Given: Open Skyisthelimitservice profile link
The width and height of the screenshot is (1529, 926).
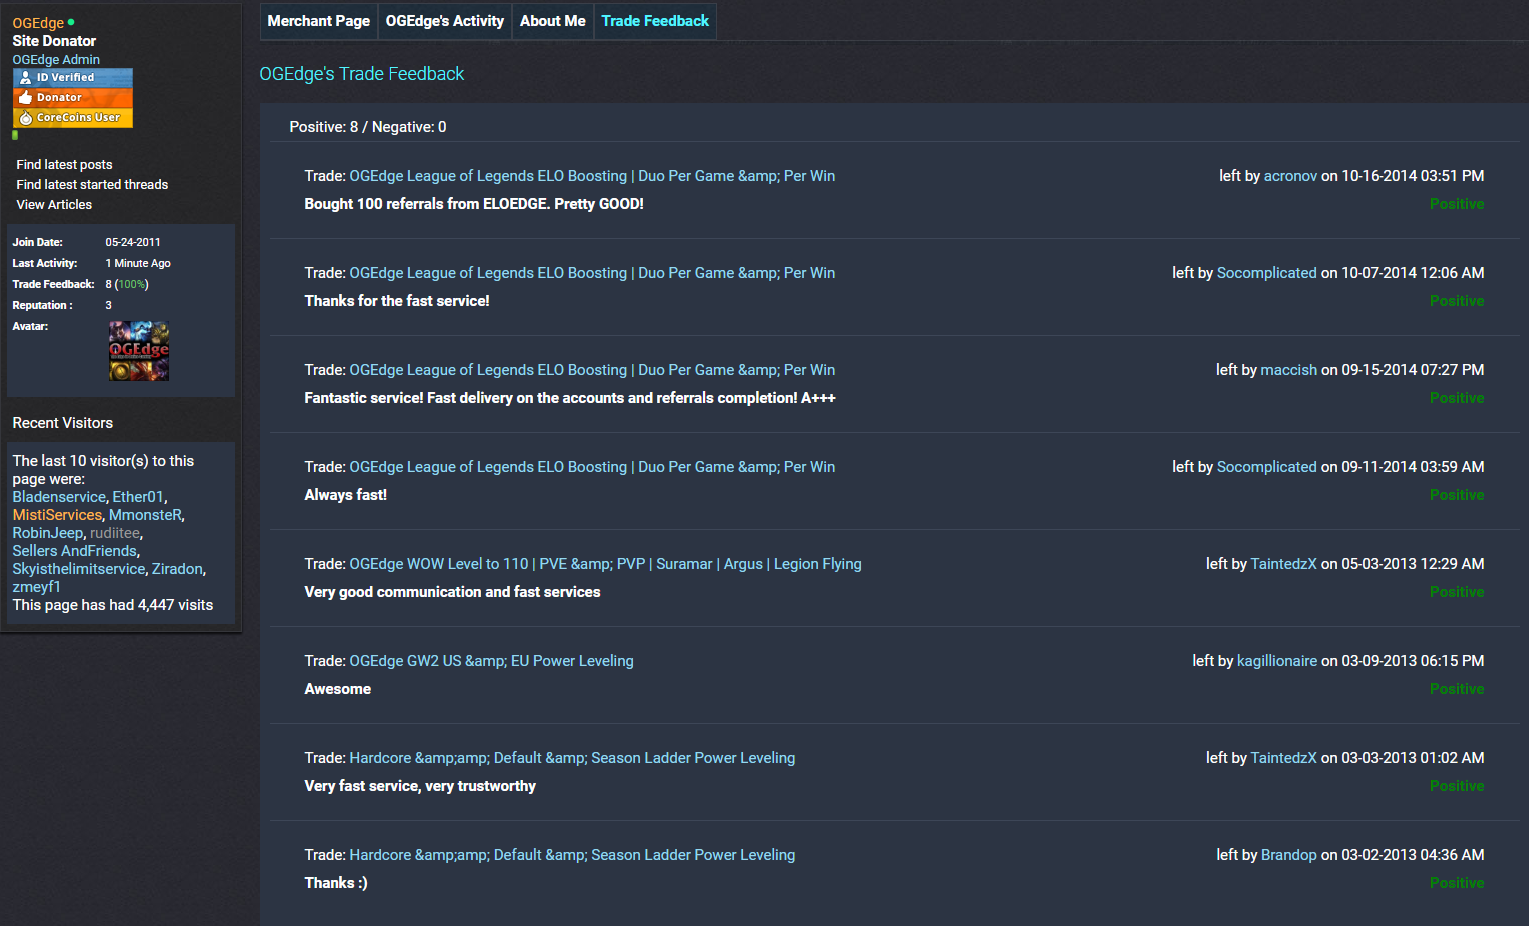Looking at the screenshot, I should click(79, 569).
